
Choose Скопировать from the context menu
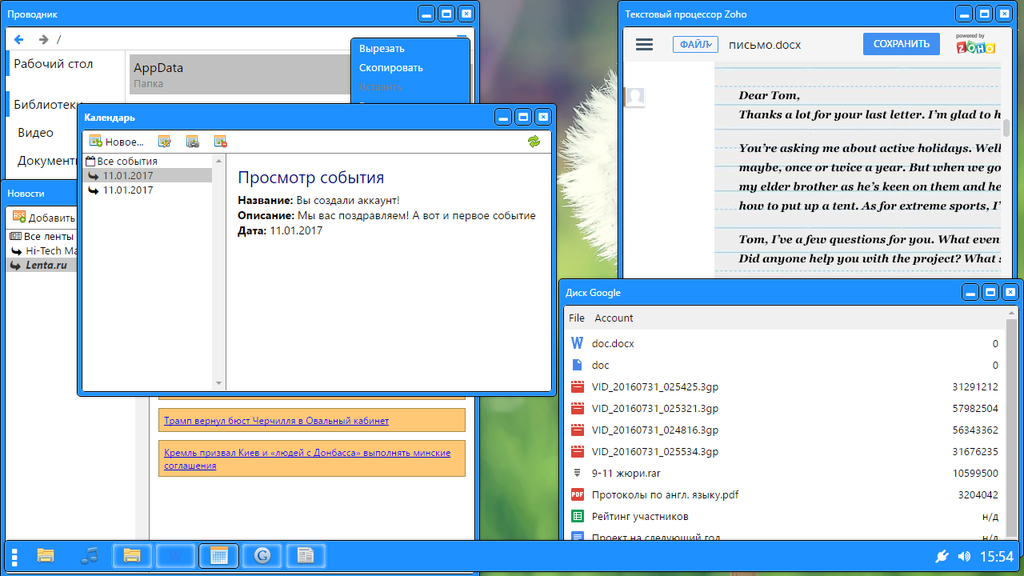pos(391,68)
